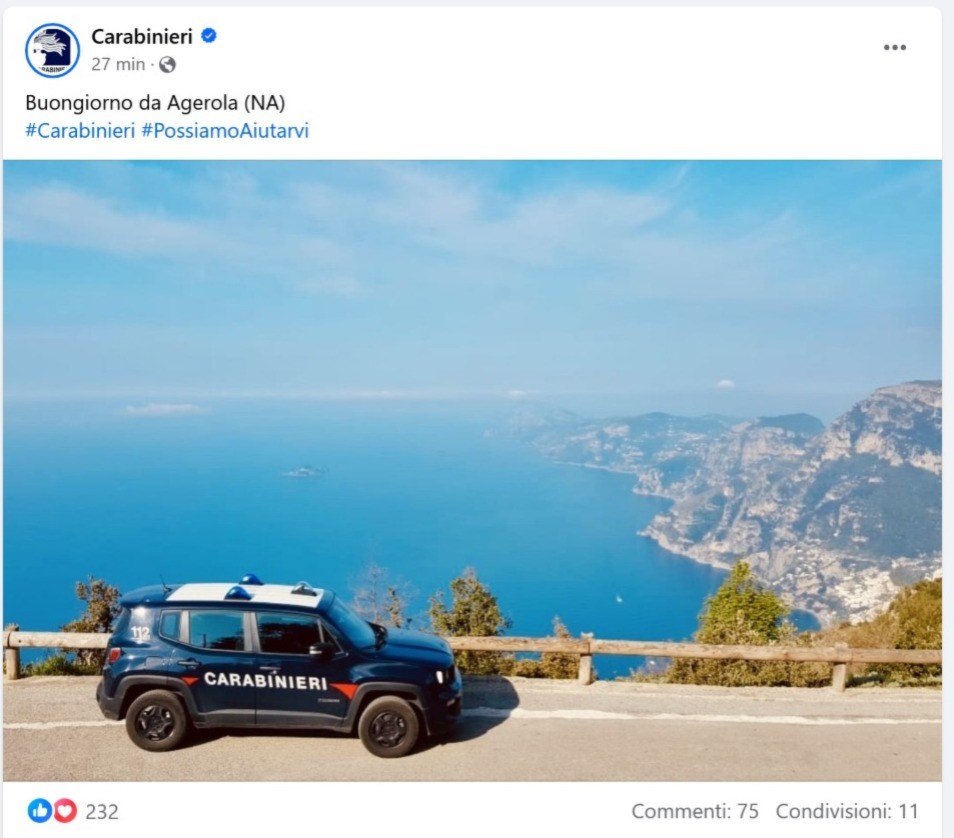Screen dimensions: 954x838
Task: Click the 112 number on the car
Action: pyautogui.click(x=140, y=633)
